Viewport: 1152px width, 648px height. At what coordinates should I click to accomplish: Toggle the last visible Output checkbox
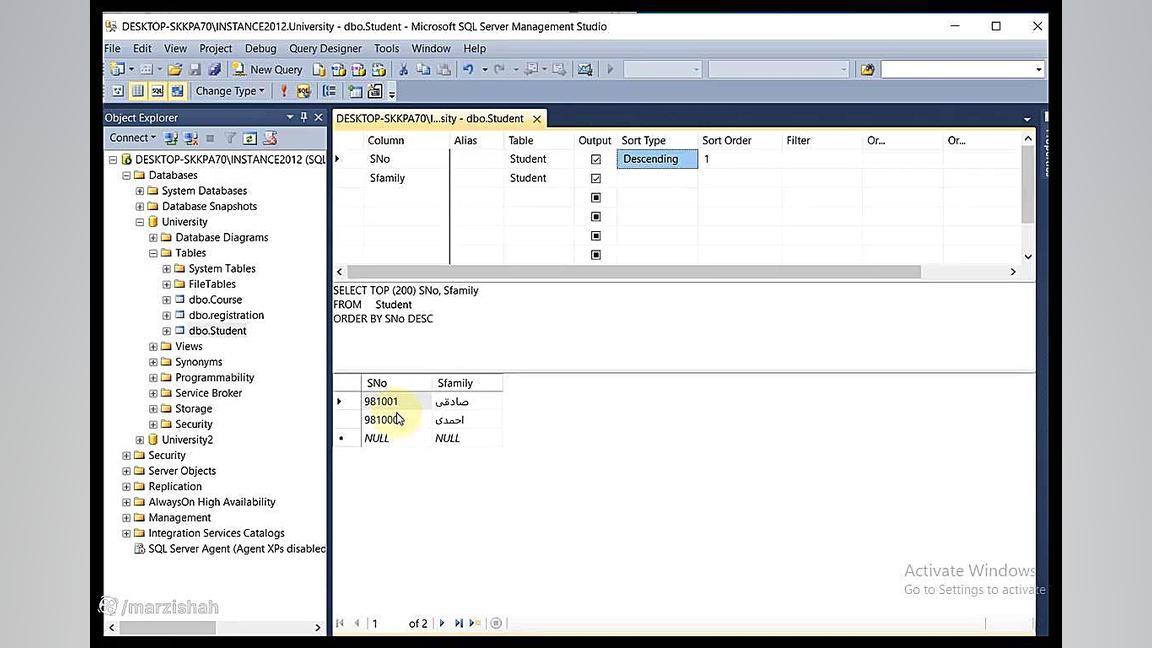click(596, 255)
